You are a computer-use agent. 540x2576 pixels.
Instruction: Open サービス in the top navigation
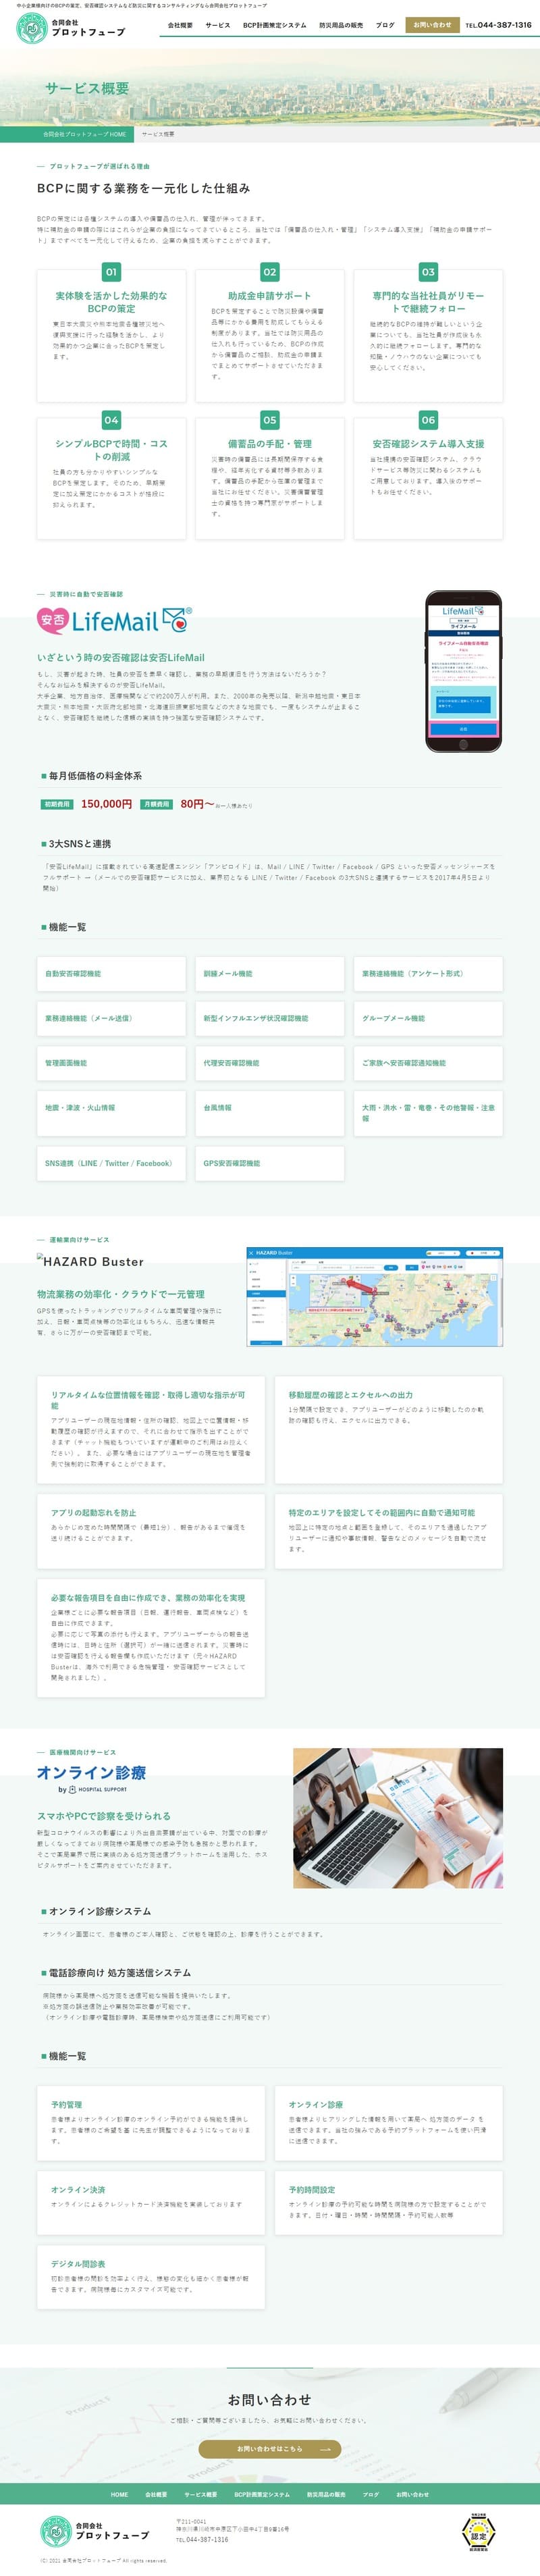pyautogui.click(x=217, y=25)
